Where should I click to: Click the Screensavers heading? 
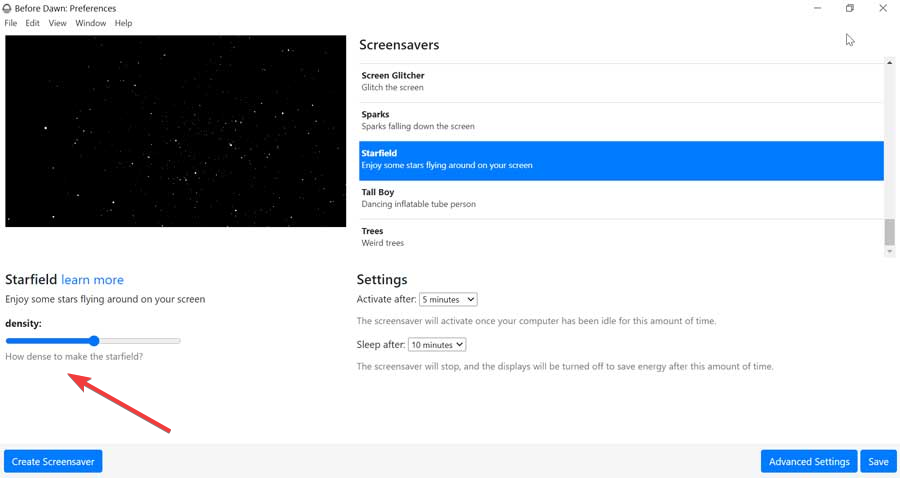399,45
